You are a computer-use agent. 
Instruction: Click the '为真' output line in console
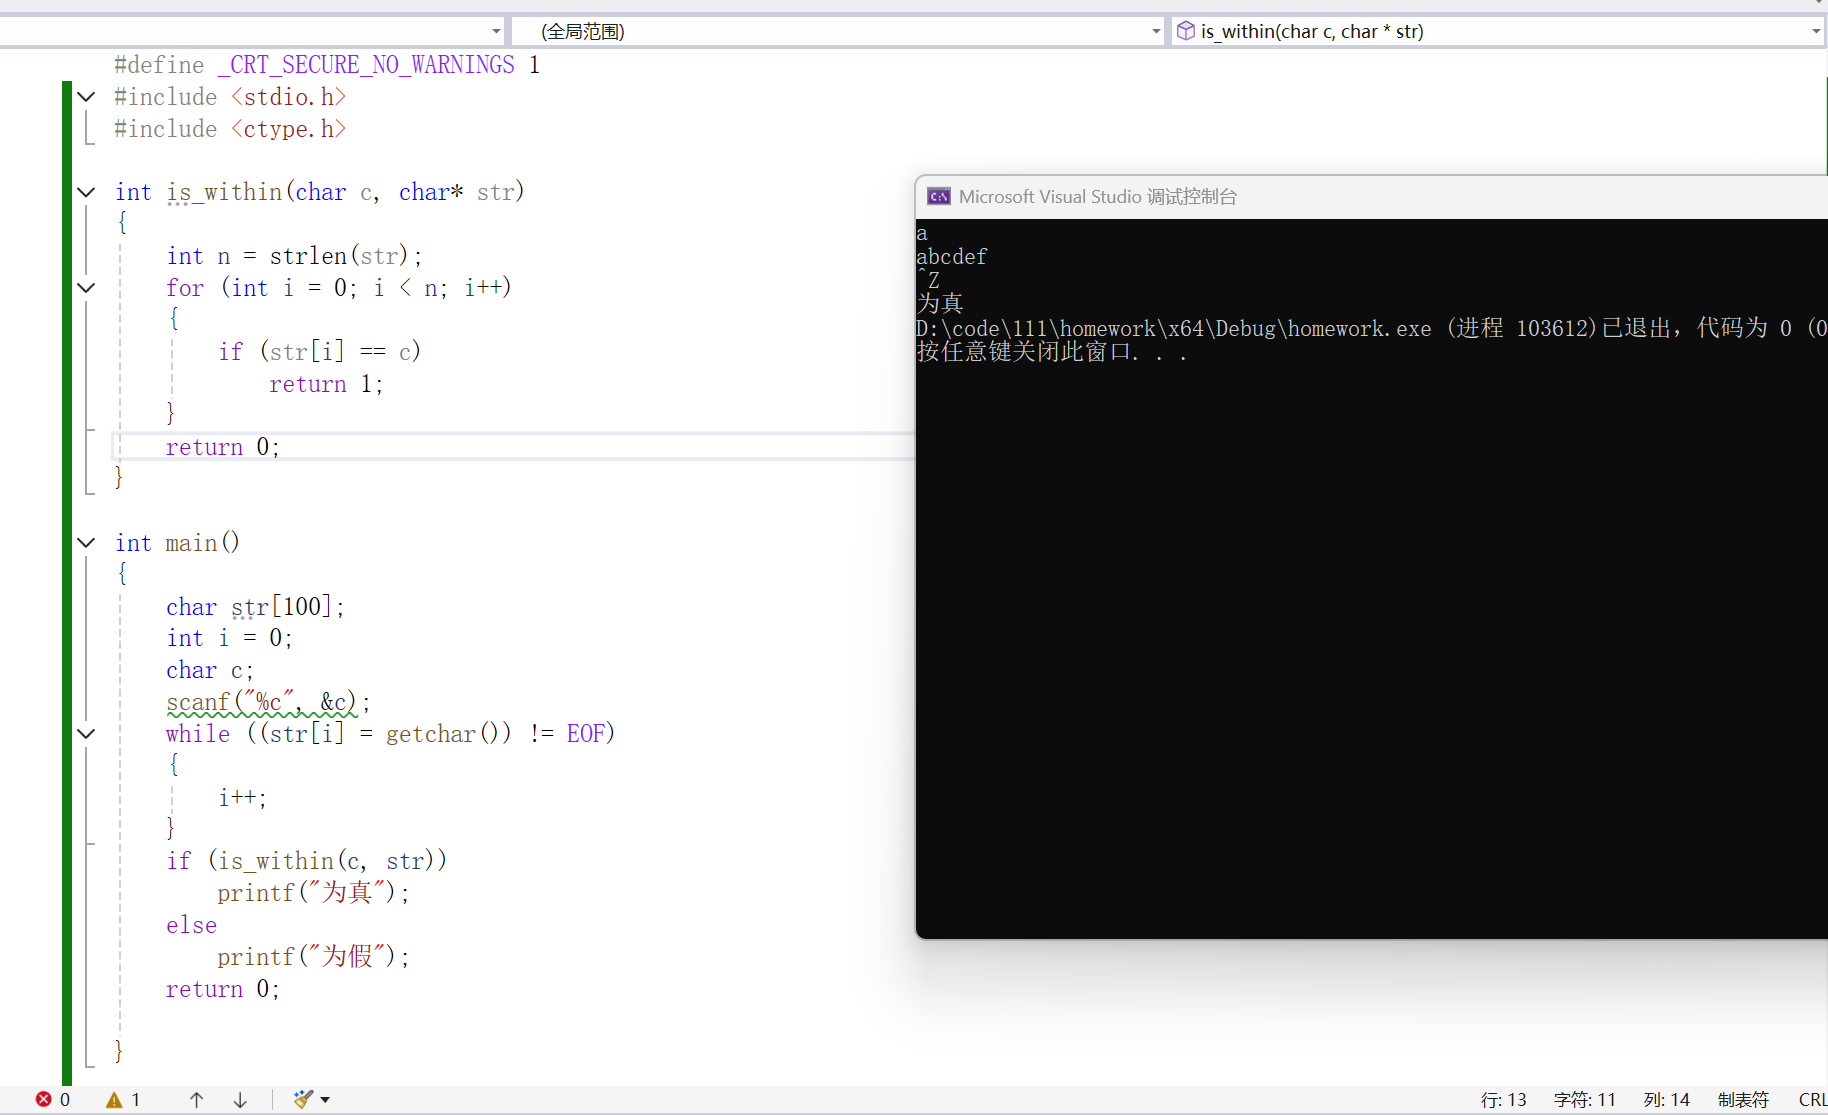(x=939, y=303)
